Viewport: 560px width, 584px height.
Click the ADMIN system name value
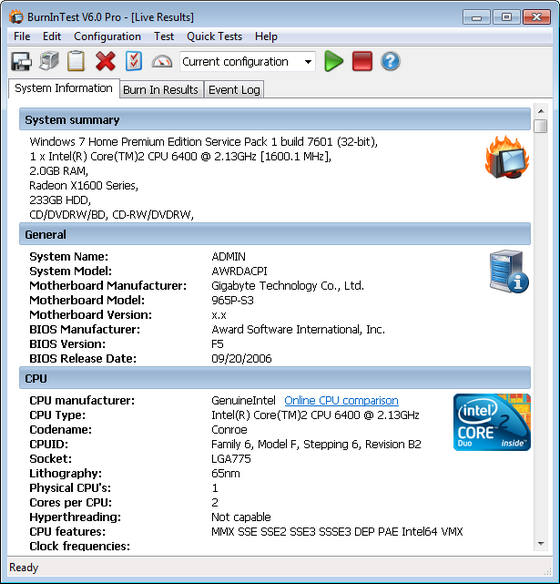click(228, 257)
